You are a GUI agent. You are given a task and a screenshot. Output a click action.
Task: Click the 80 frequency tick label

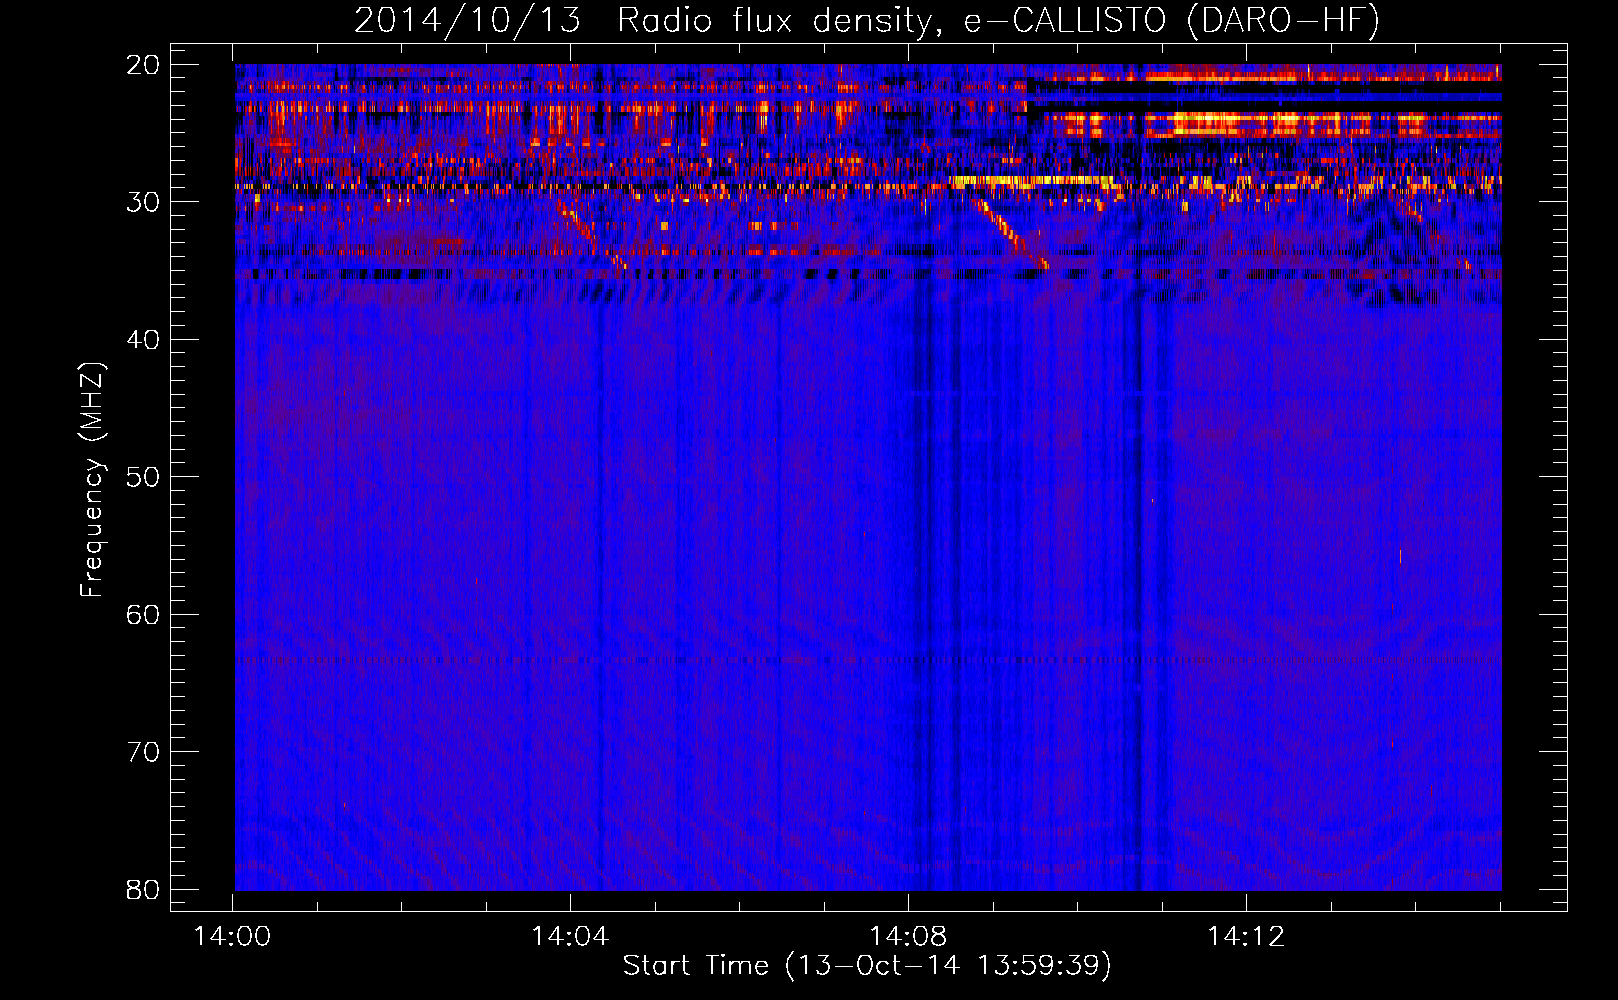(x=143, y=890)
